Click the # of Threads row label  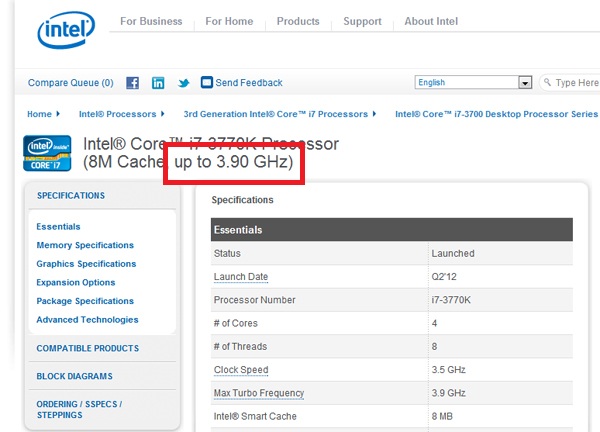[x=240, y=346]
